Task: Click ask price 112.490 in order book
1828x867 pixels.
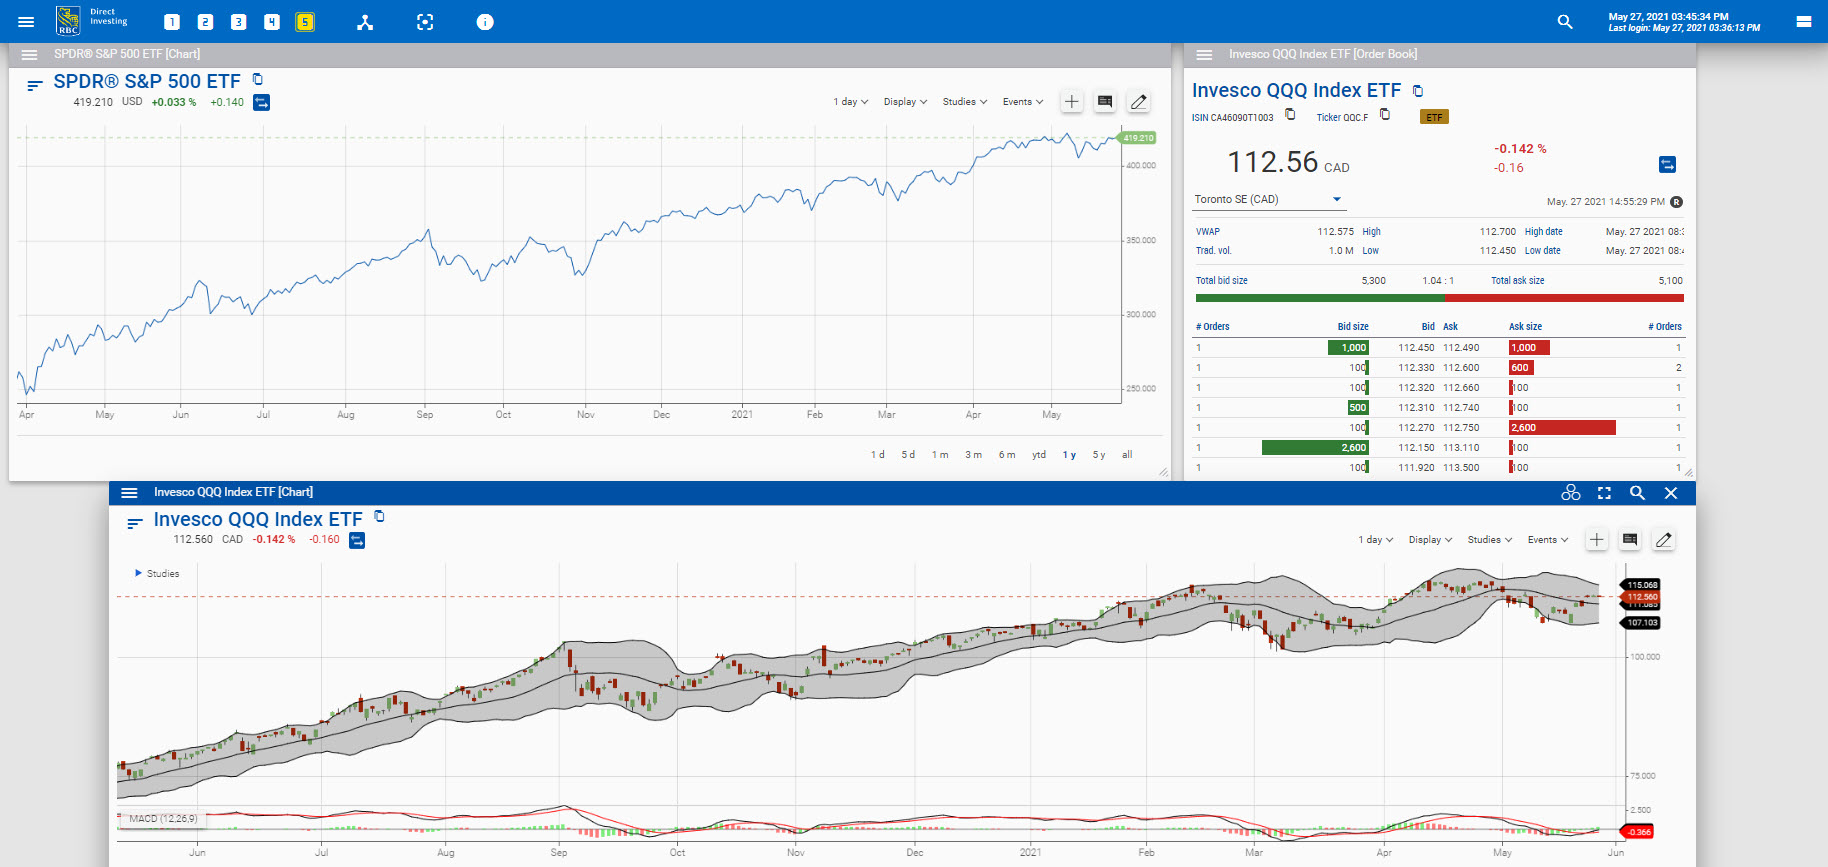Action: click(1461, 348)
